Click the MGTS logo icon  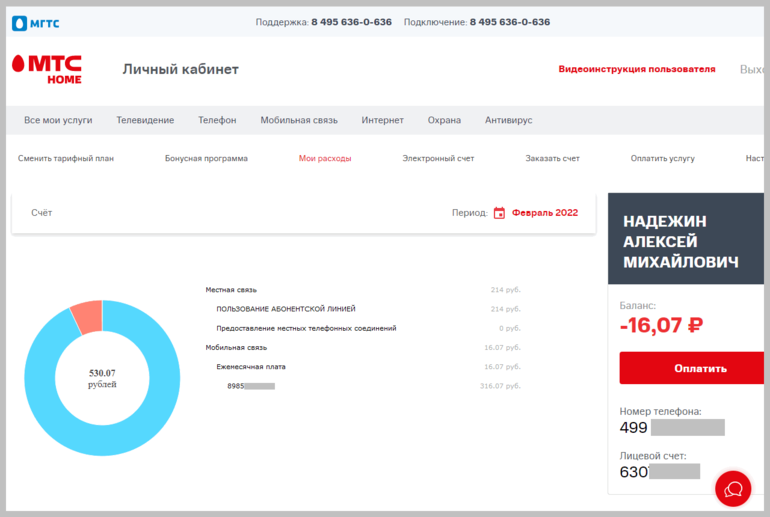coord(19,23)
